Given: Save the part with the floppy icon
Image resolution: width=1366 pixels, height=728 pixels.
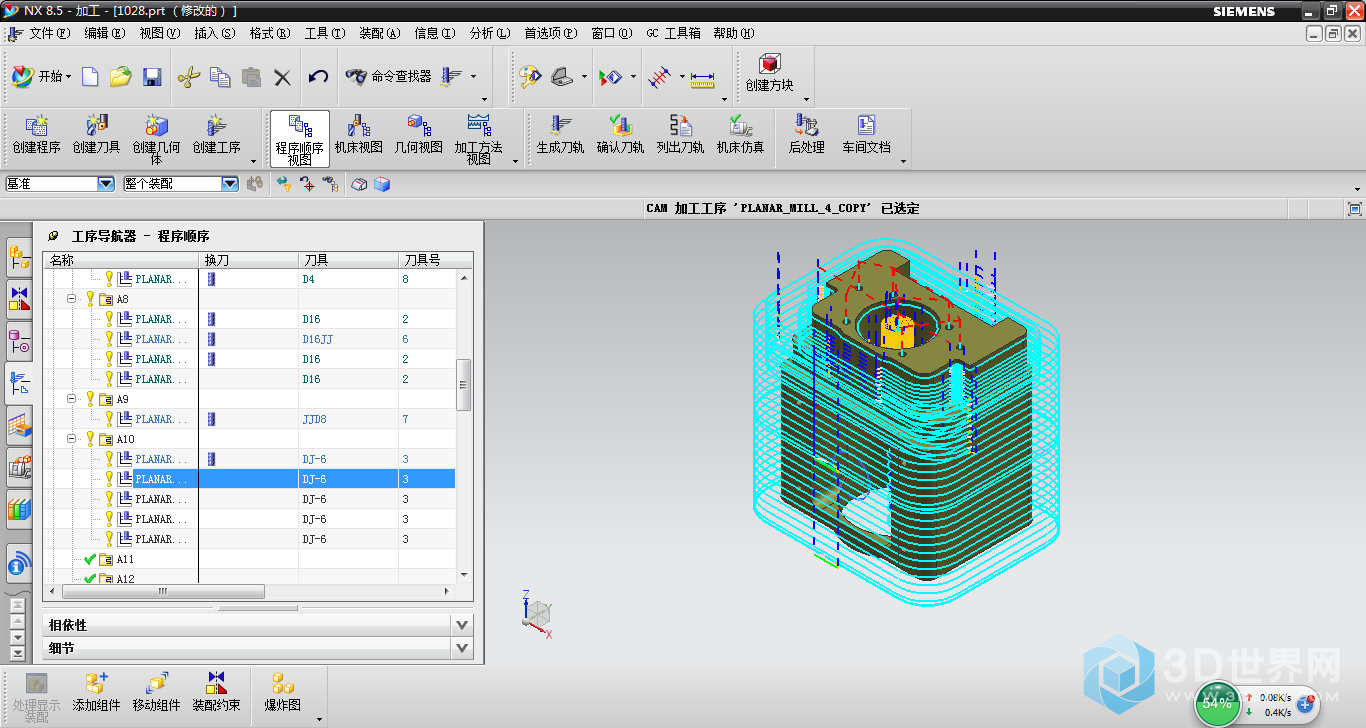Looking at the screenshot, I should 152,77.
